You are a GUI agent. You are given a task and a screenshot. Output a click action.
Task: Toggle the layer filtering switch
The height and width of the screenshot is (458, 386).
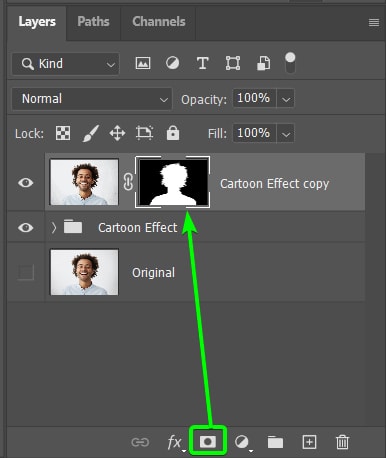(x=290, y=62)
